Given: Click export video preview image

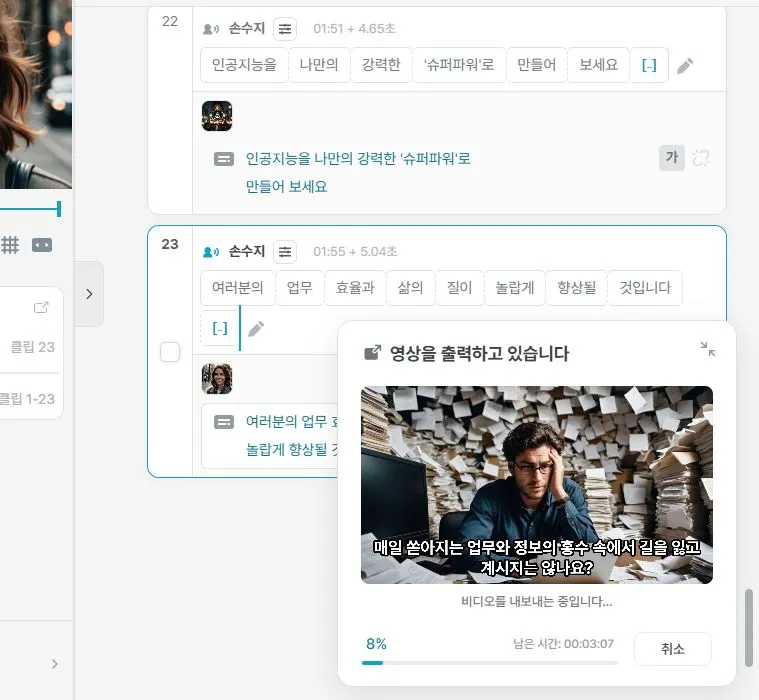Looking at the screenshot, I should coord(537,485).
